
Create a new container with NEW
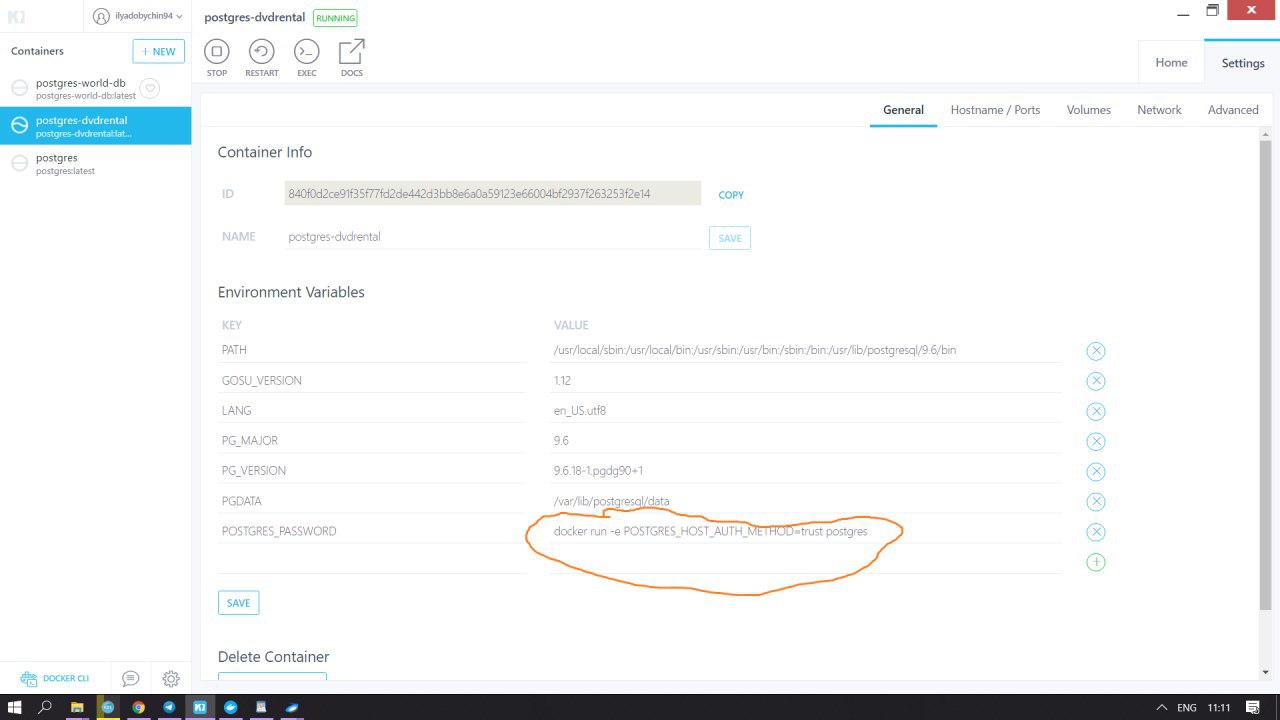(x=158, y=51)
